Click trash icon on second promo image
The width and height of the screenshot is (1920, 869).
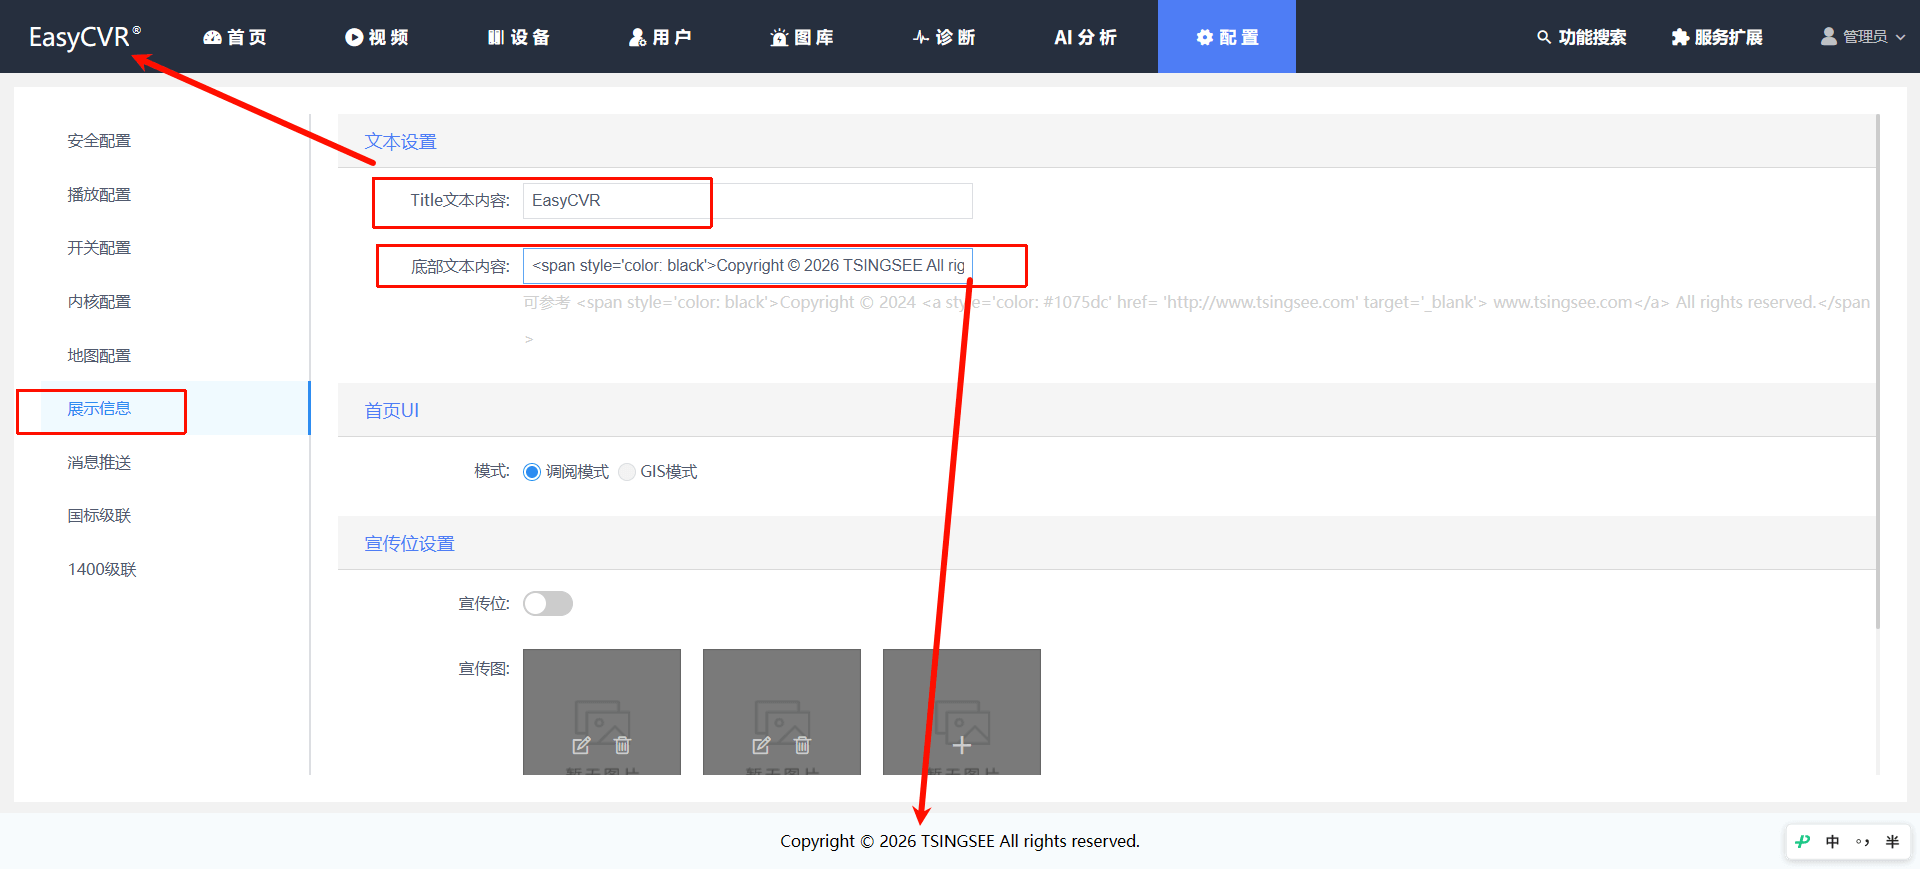point(802,745)
